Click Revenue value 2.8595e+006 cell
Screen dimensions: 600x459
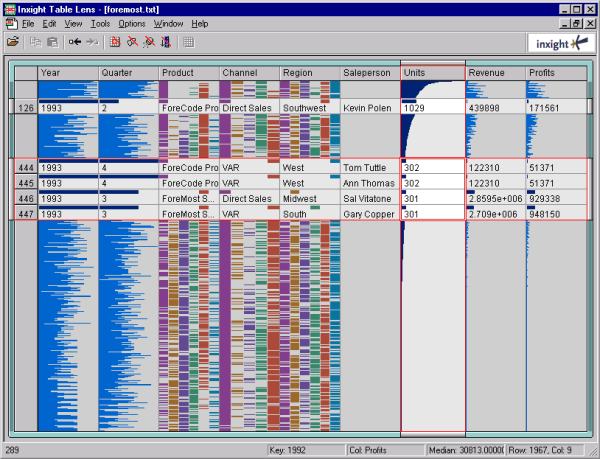pos(496,199)
